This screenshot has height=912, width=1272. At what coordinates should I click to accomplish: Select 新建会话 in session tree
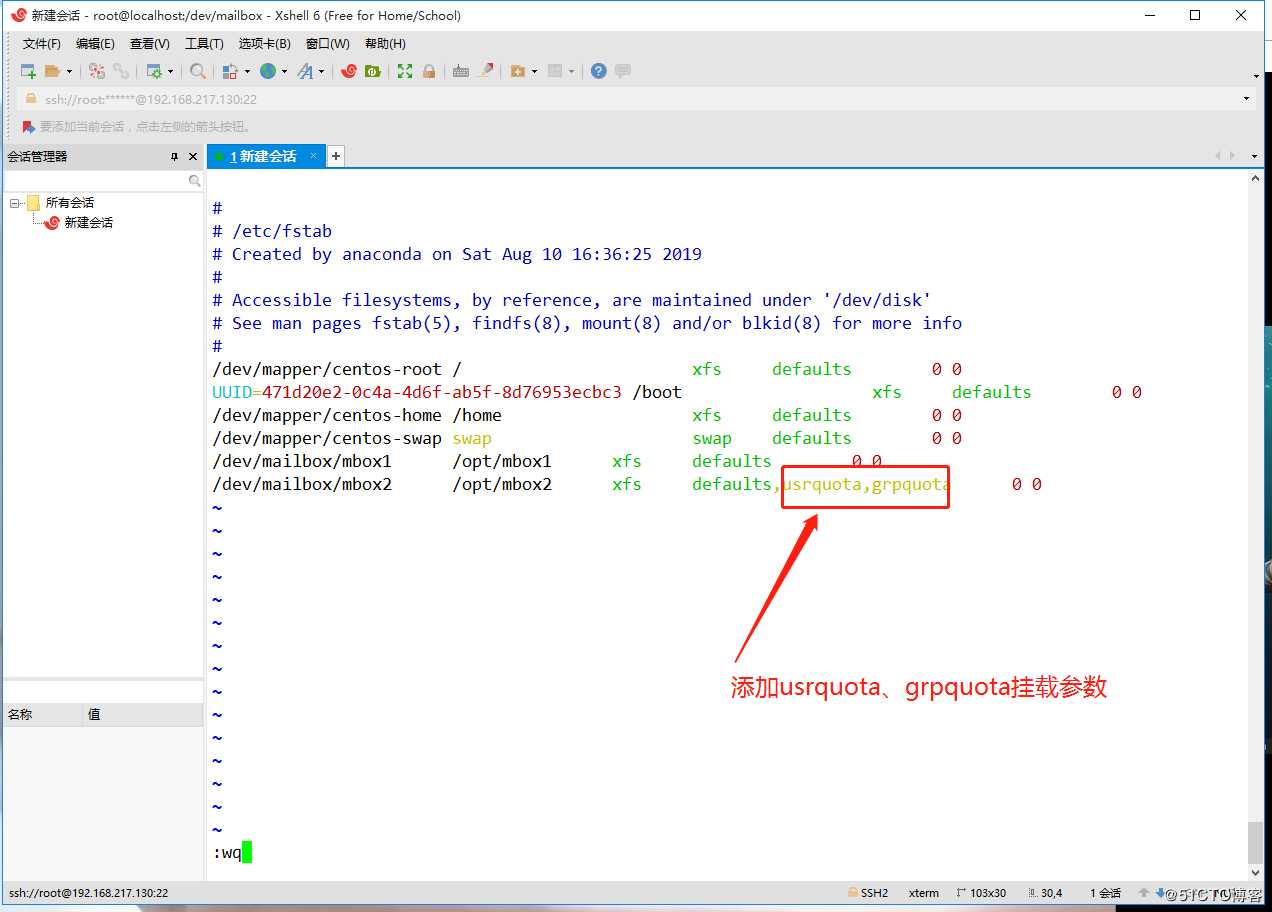coord(88,223)
